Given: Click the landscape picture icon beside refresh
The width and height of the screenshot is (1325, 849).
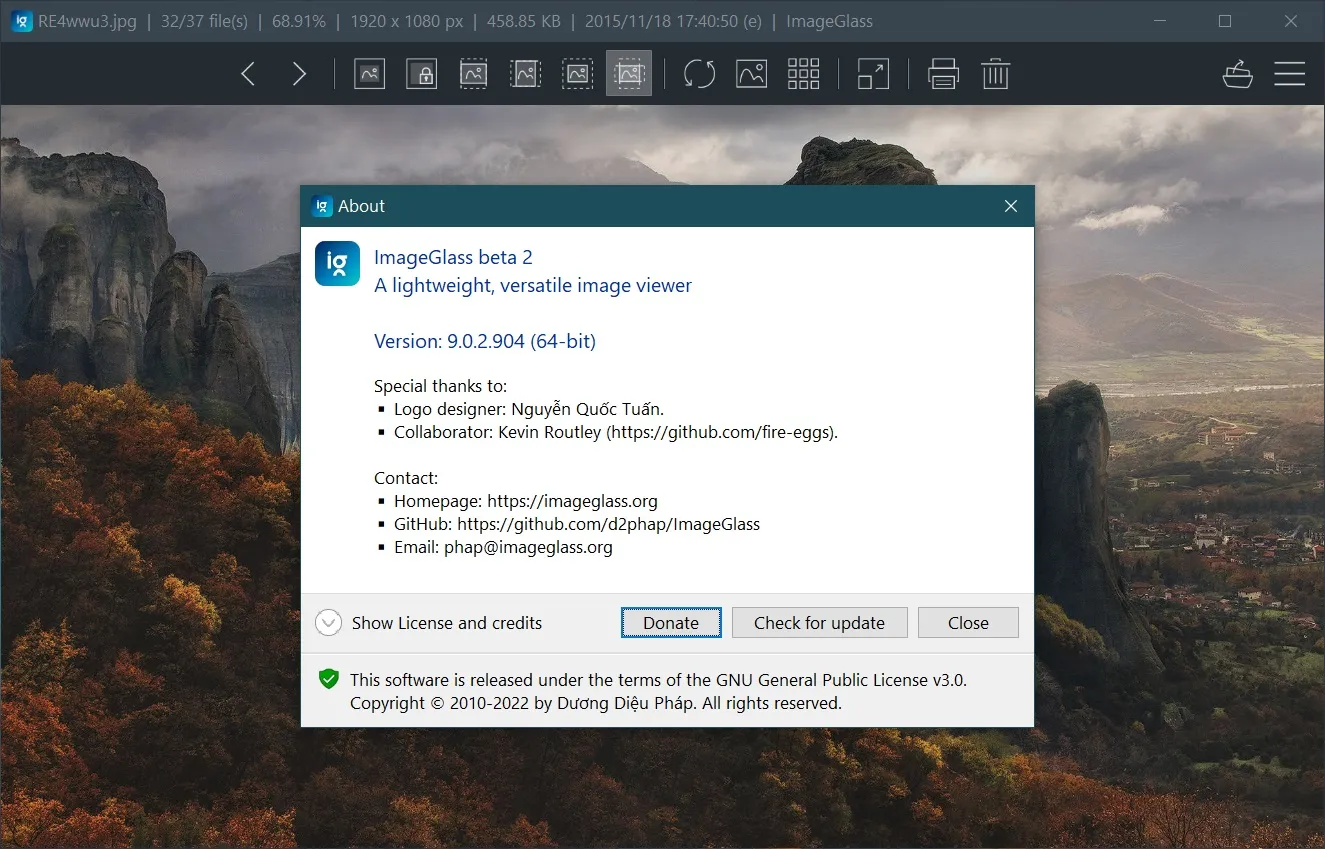Looking at the screenshot, I should 751,74.
